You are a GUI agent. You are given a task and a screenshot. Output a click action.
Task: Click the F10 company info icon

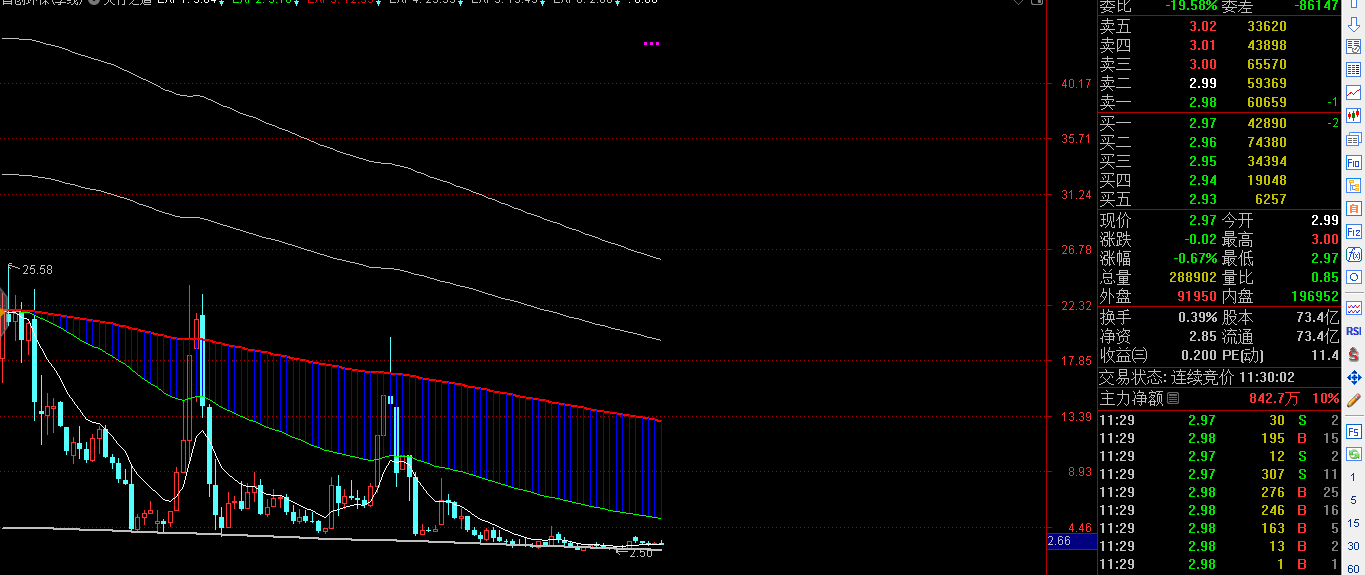tap(1354, 162)
